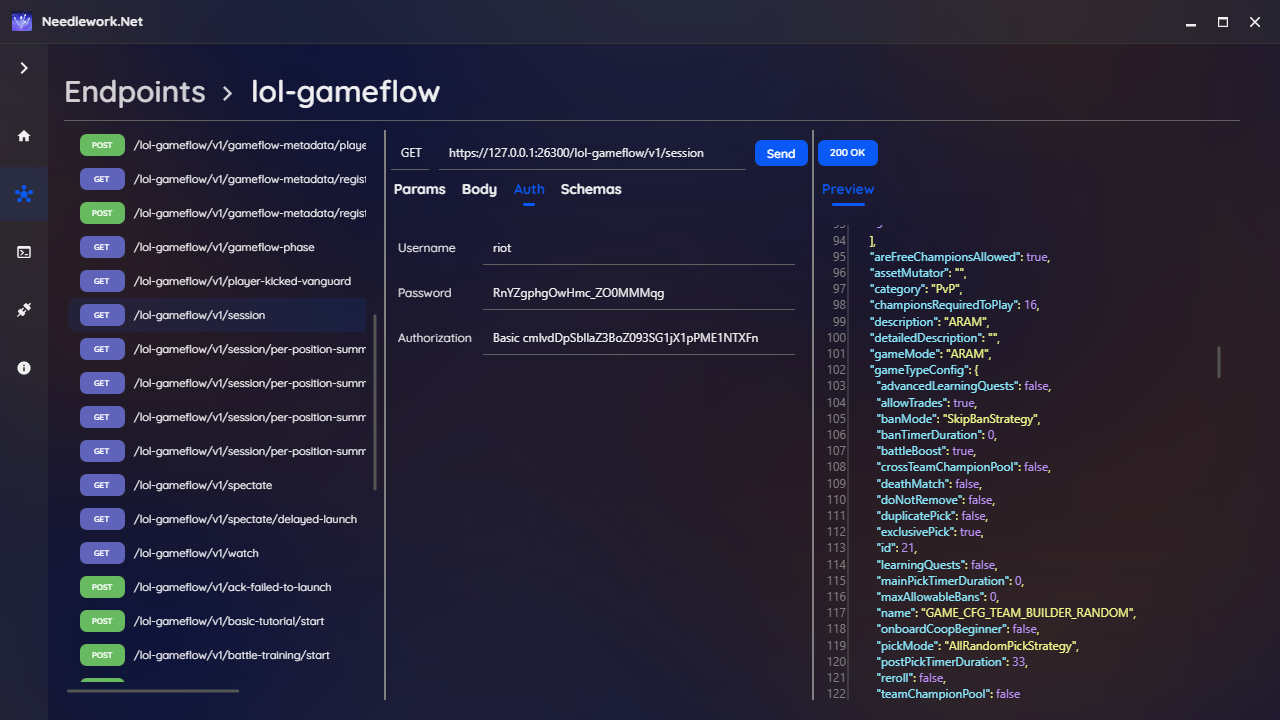
Task: Open the GET method selector
Action: pyautogui.click(x=410, y=152)
